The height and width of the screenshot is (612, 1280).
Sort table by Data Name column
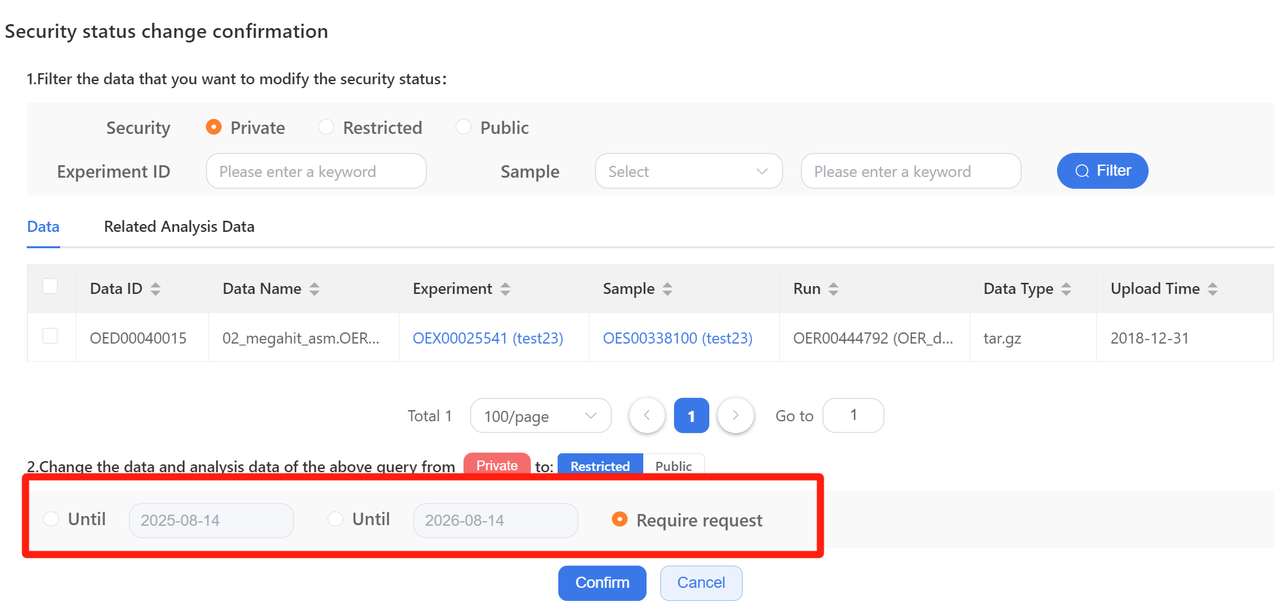(314, 289)
